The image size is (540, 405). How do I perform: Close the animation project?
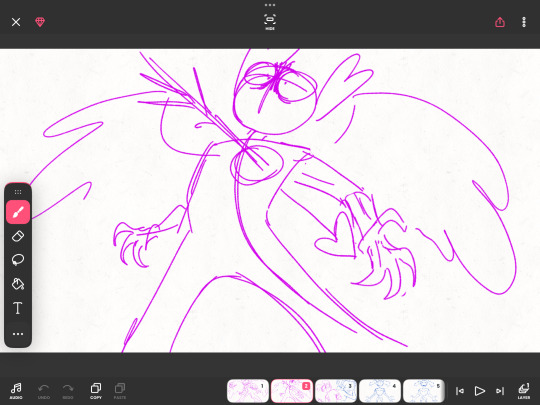click(16, 22)
